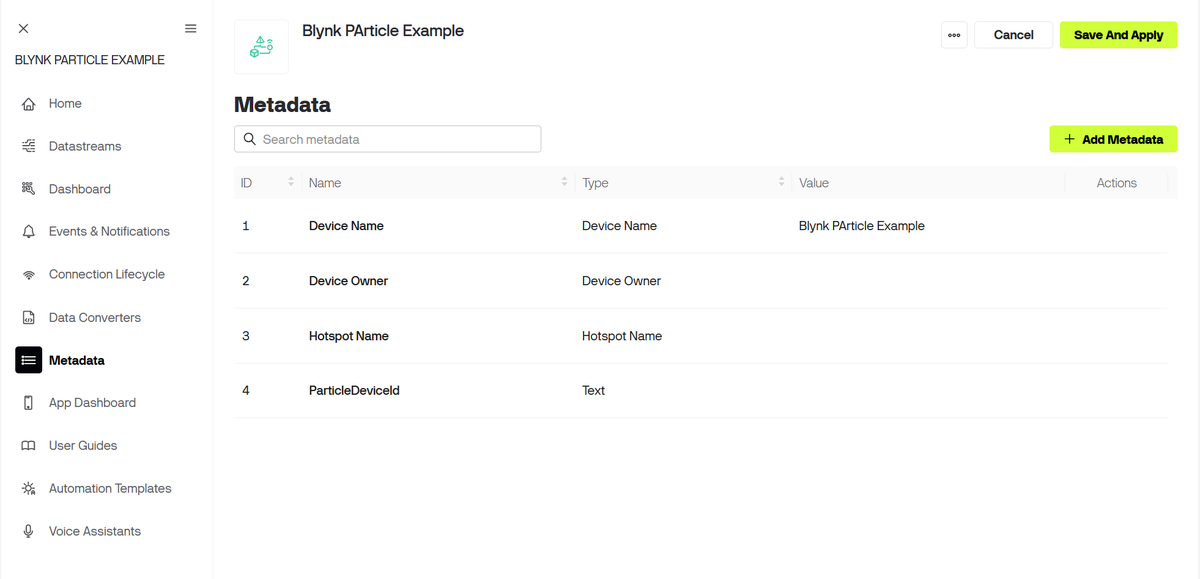Click the Dashboard icon in sidebar

click(29, 189)
